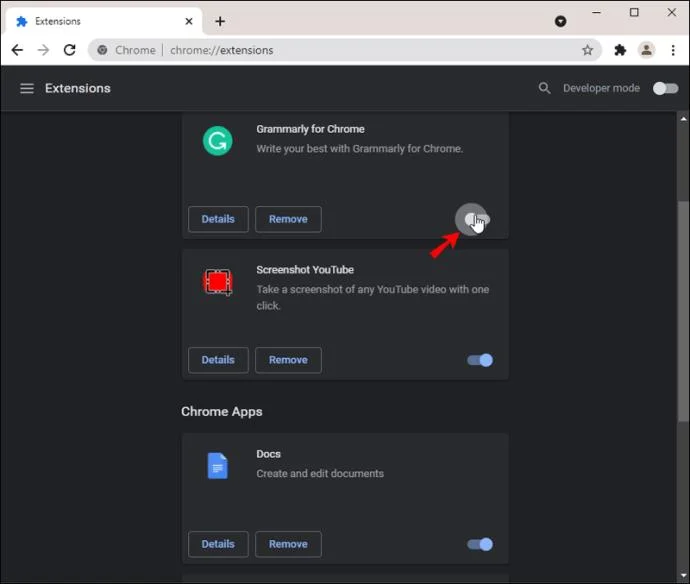Image resolution: width=690 pixels, height=584 pixels.
Task: Remove the Grammarly for Chrome extension
Action: (x=288, y=219)
